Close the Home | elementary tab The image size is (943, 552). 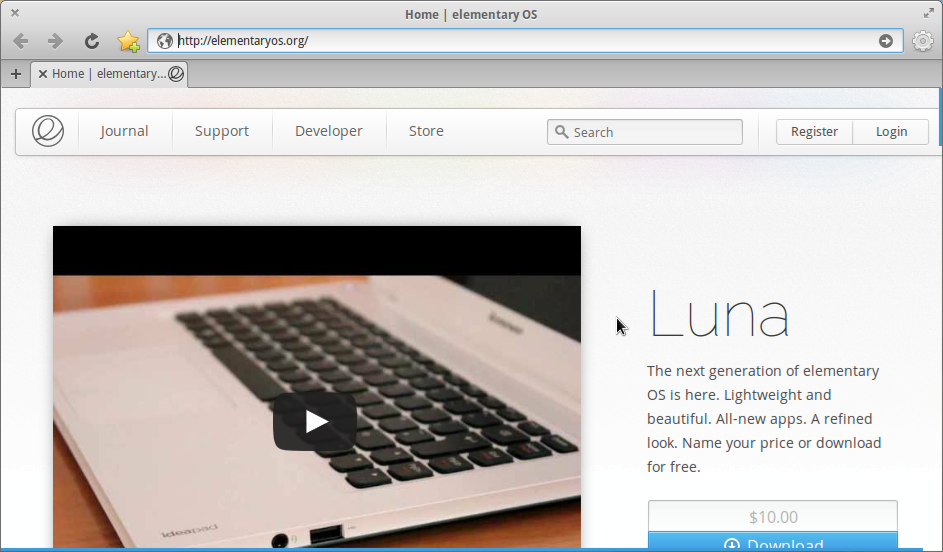tap(43, 74)
